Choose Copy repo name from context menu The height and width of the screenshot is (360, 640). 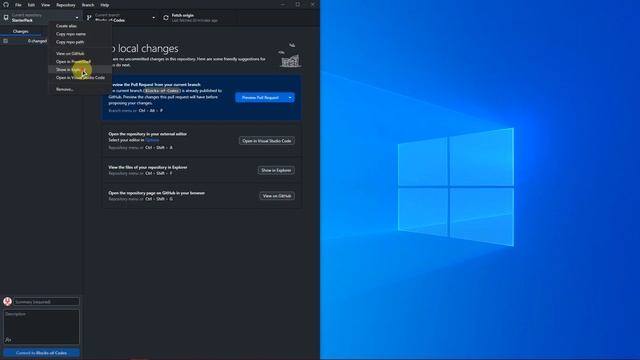pyautogui.click(x=80, y=34)
